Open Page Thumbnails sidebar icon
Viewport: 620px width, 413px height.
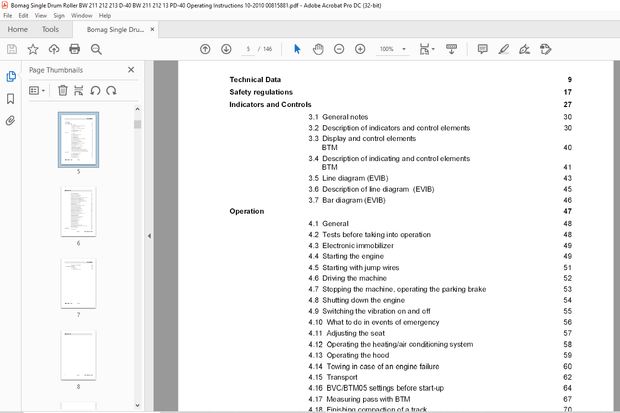(x=11, y=76)
